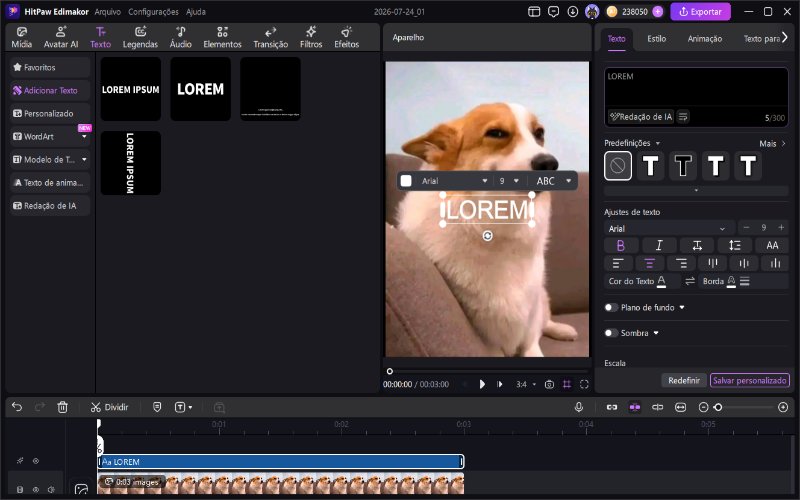
Task: Turn on the Sombra toggle
Action: coord(611,333)
